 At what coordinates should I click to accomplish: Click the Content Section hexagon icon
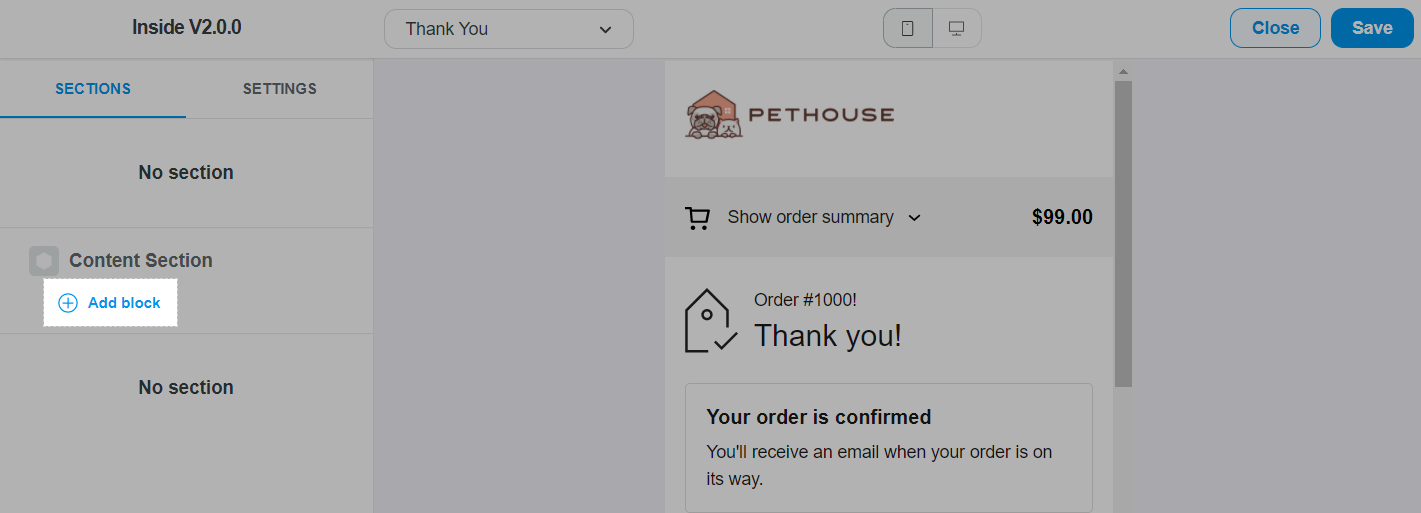tap(44, 261)
